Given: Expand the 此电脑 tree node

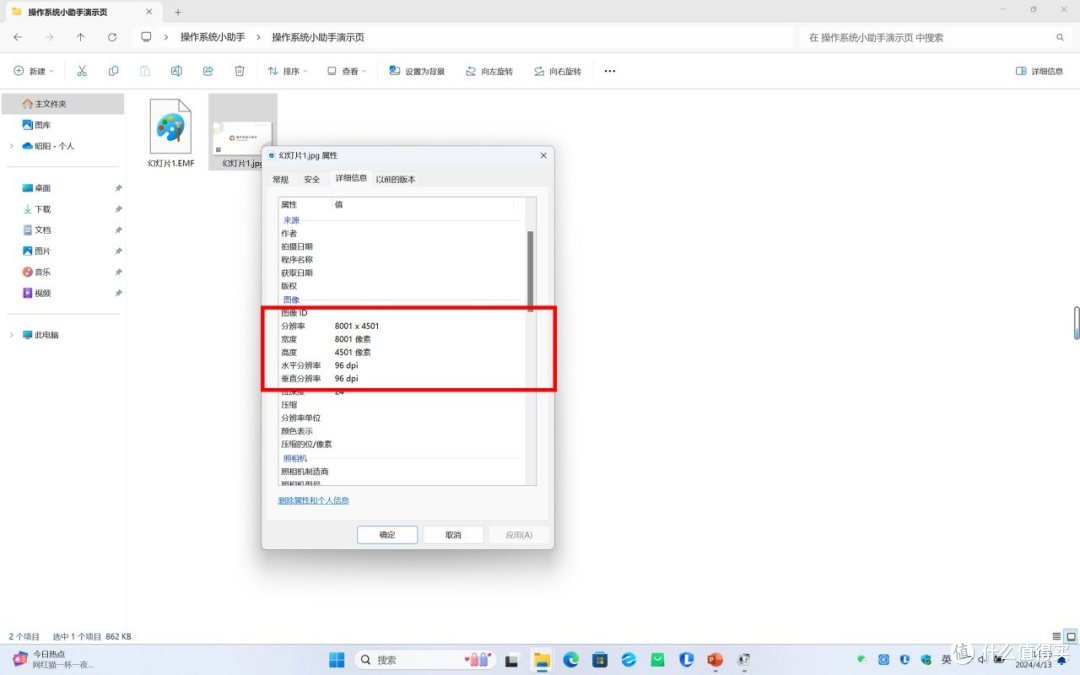Looking at the screenshot, I should pos(12,335).
